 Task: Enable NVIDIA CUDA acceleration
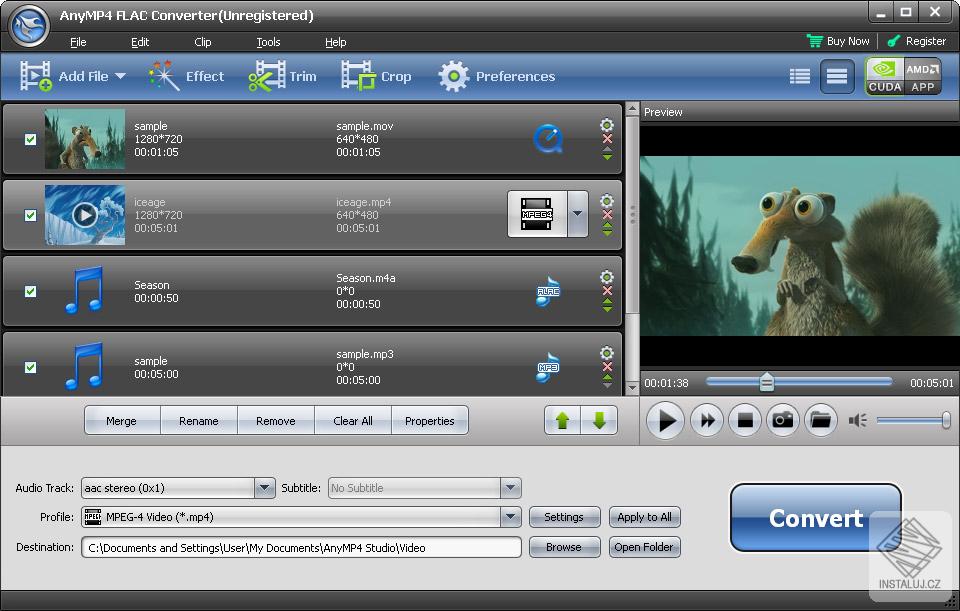tap(884, 76)
